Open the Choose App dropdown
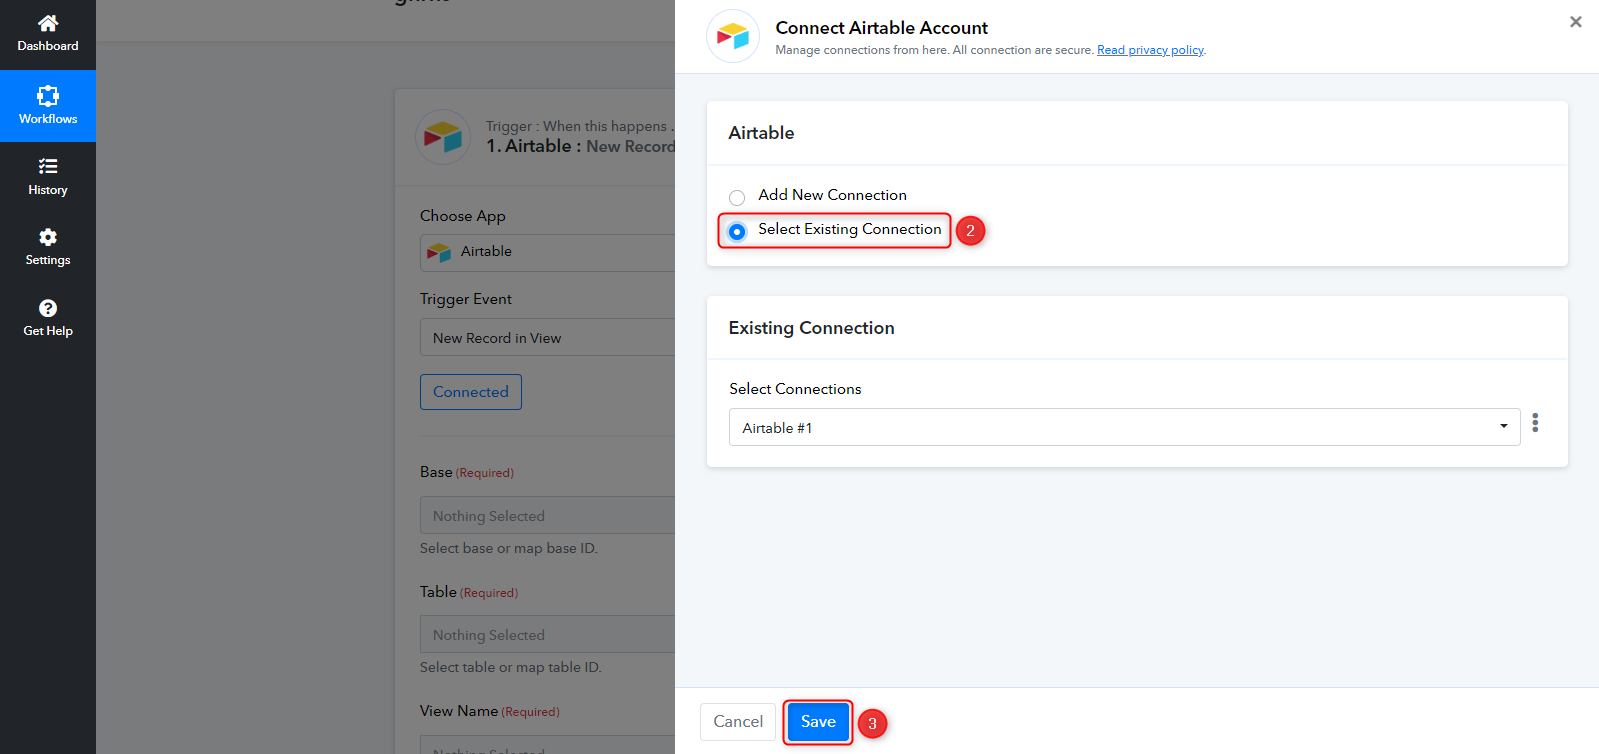 pyautogui.click(x=547, y=252)
